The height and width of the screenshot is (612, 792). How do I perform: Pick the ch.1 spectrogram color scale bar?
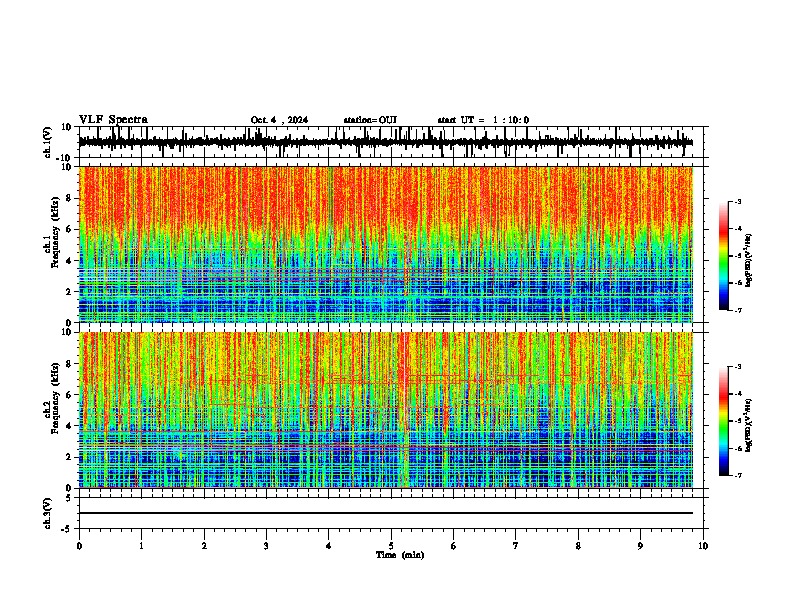(x=723, y=256)
